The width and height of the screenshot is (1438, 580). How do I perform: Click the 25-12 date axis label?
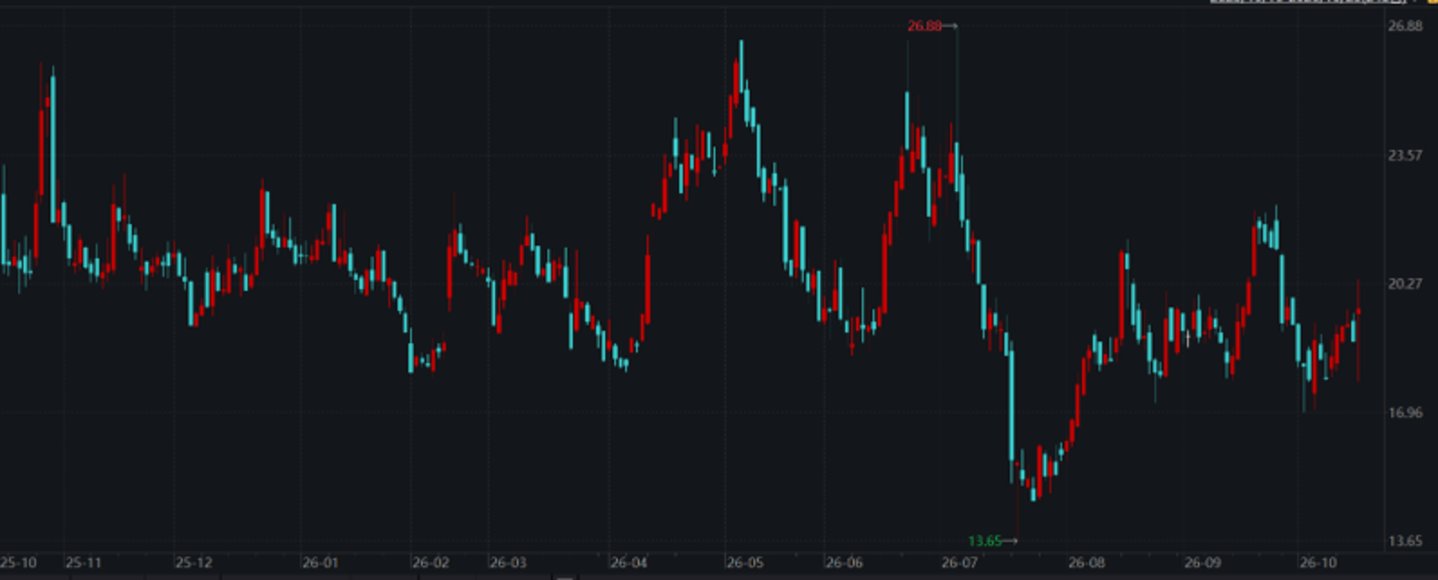coord(194,562)
